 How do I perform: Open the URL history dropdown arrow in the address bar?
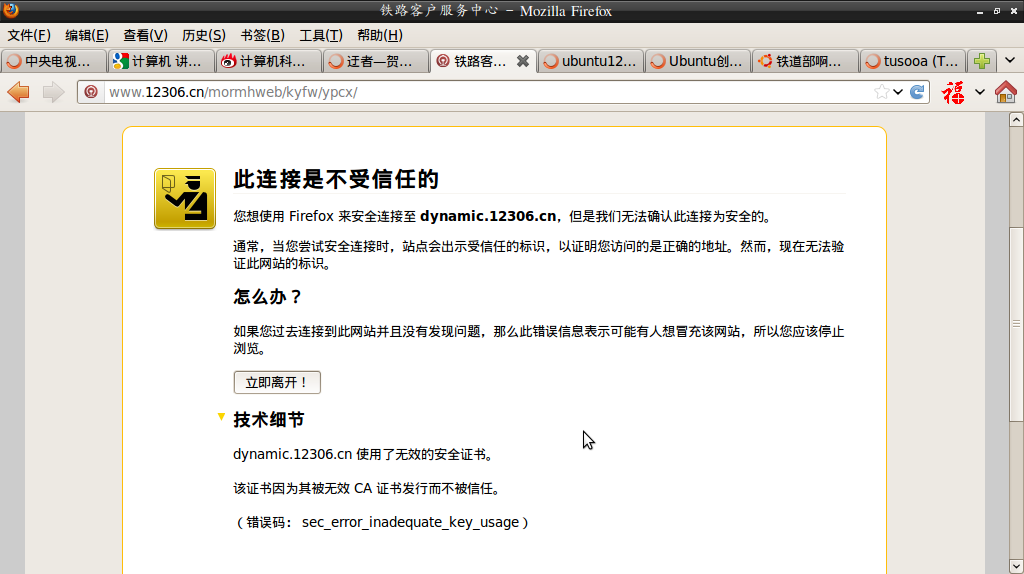tap(898, 92)
